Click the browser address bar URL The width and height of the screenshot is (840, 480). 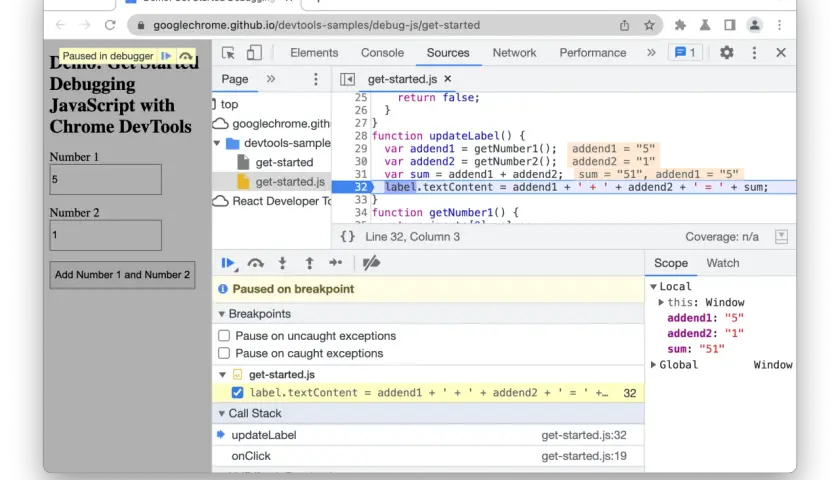tap(316, 25)
